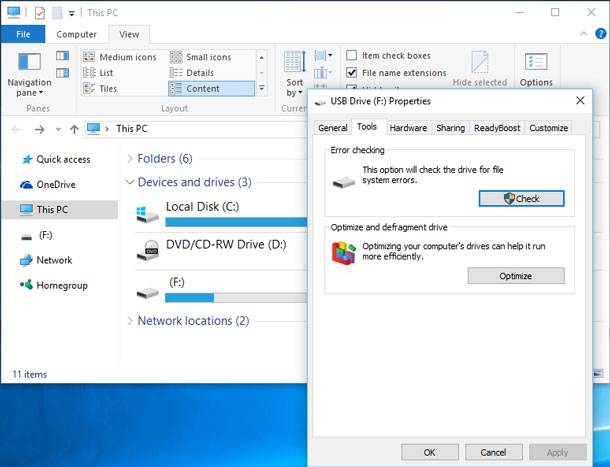Select This PC in navigation pane
Viewport: 610px width, 467px height.
(x=60, y=209)
